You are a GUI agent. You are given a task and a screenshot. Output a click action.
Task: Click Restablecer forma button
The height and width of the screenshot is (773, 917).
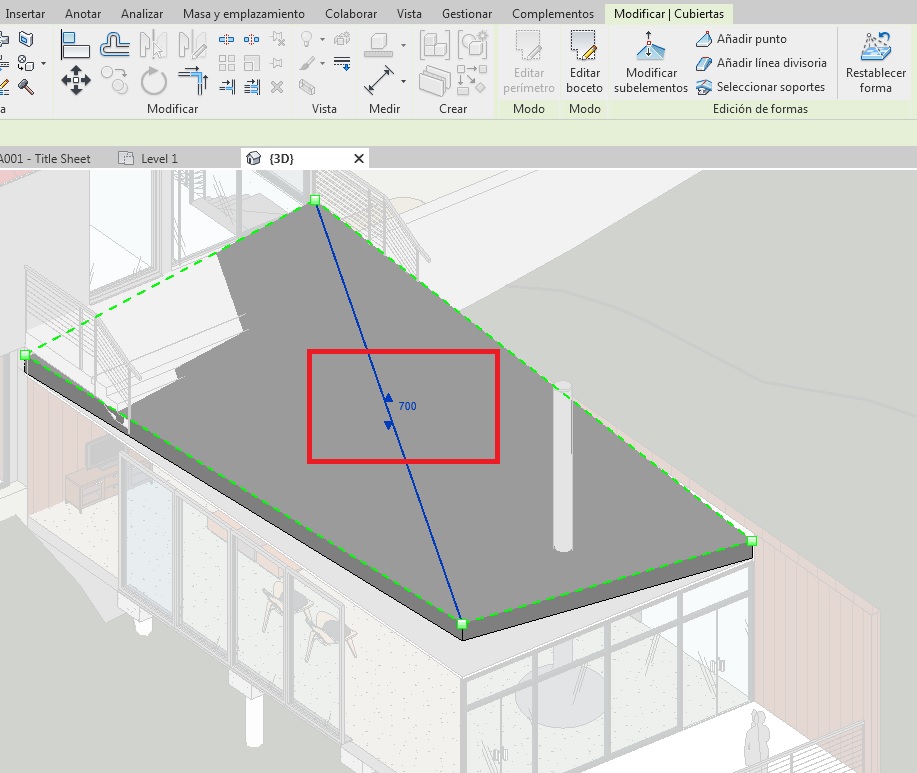[x=875, y=62]
